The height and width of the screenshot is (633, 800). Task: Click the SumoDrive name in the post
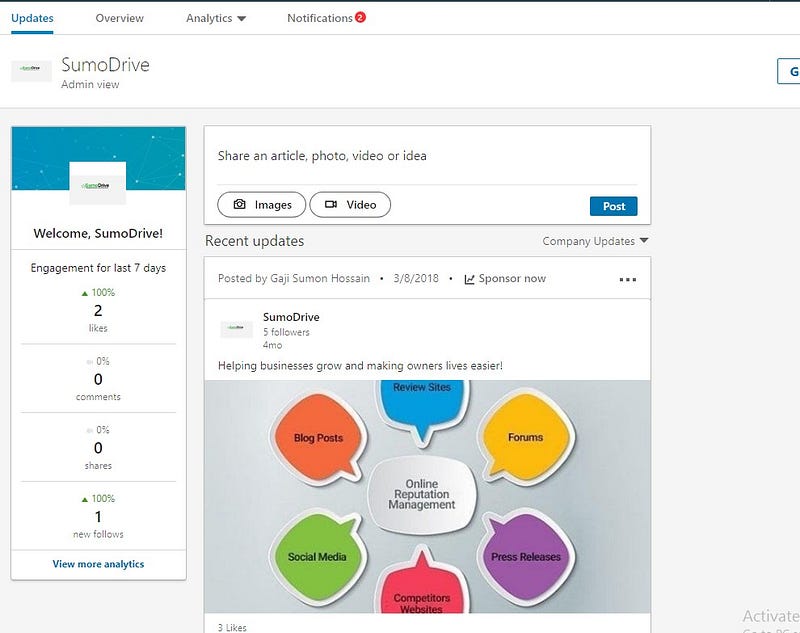(x=291, y=317)
